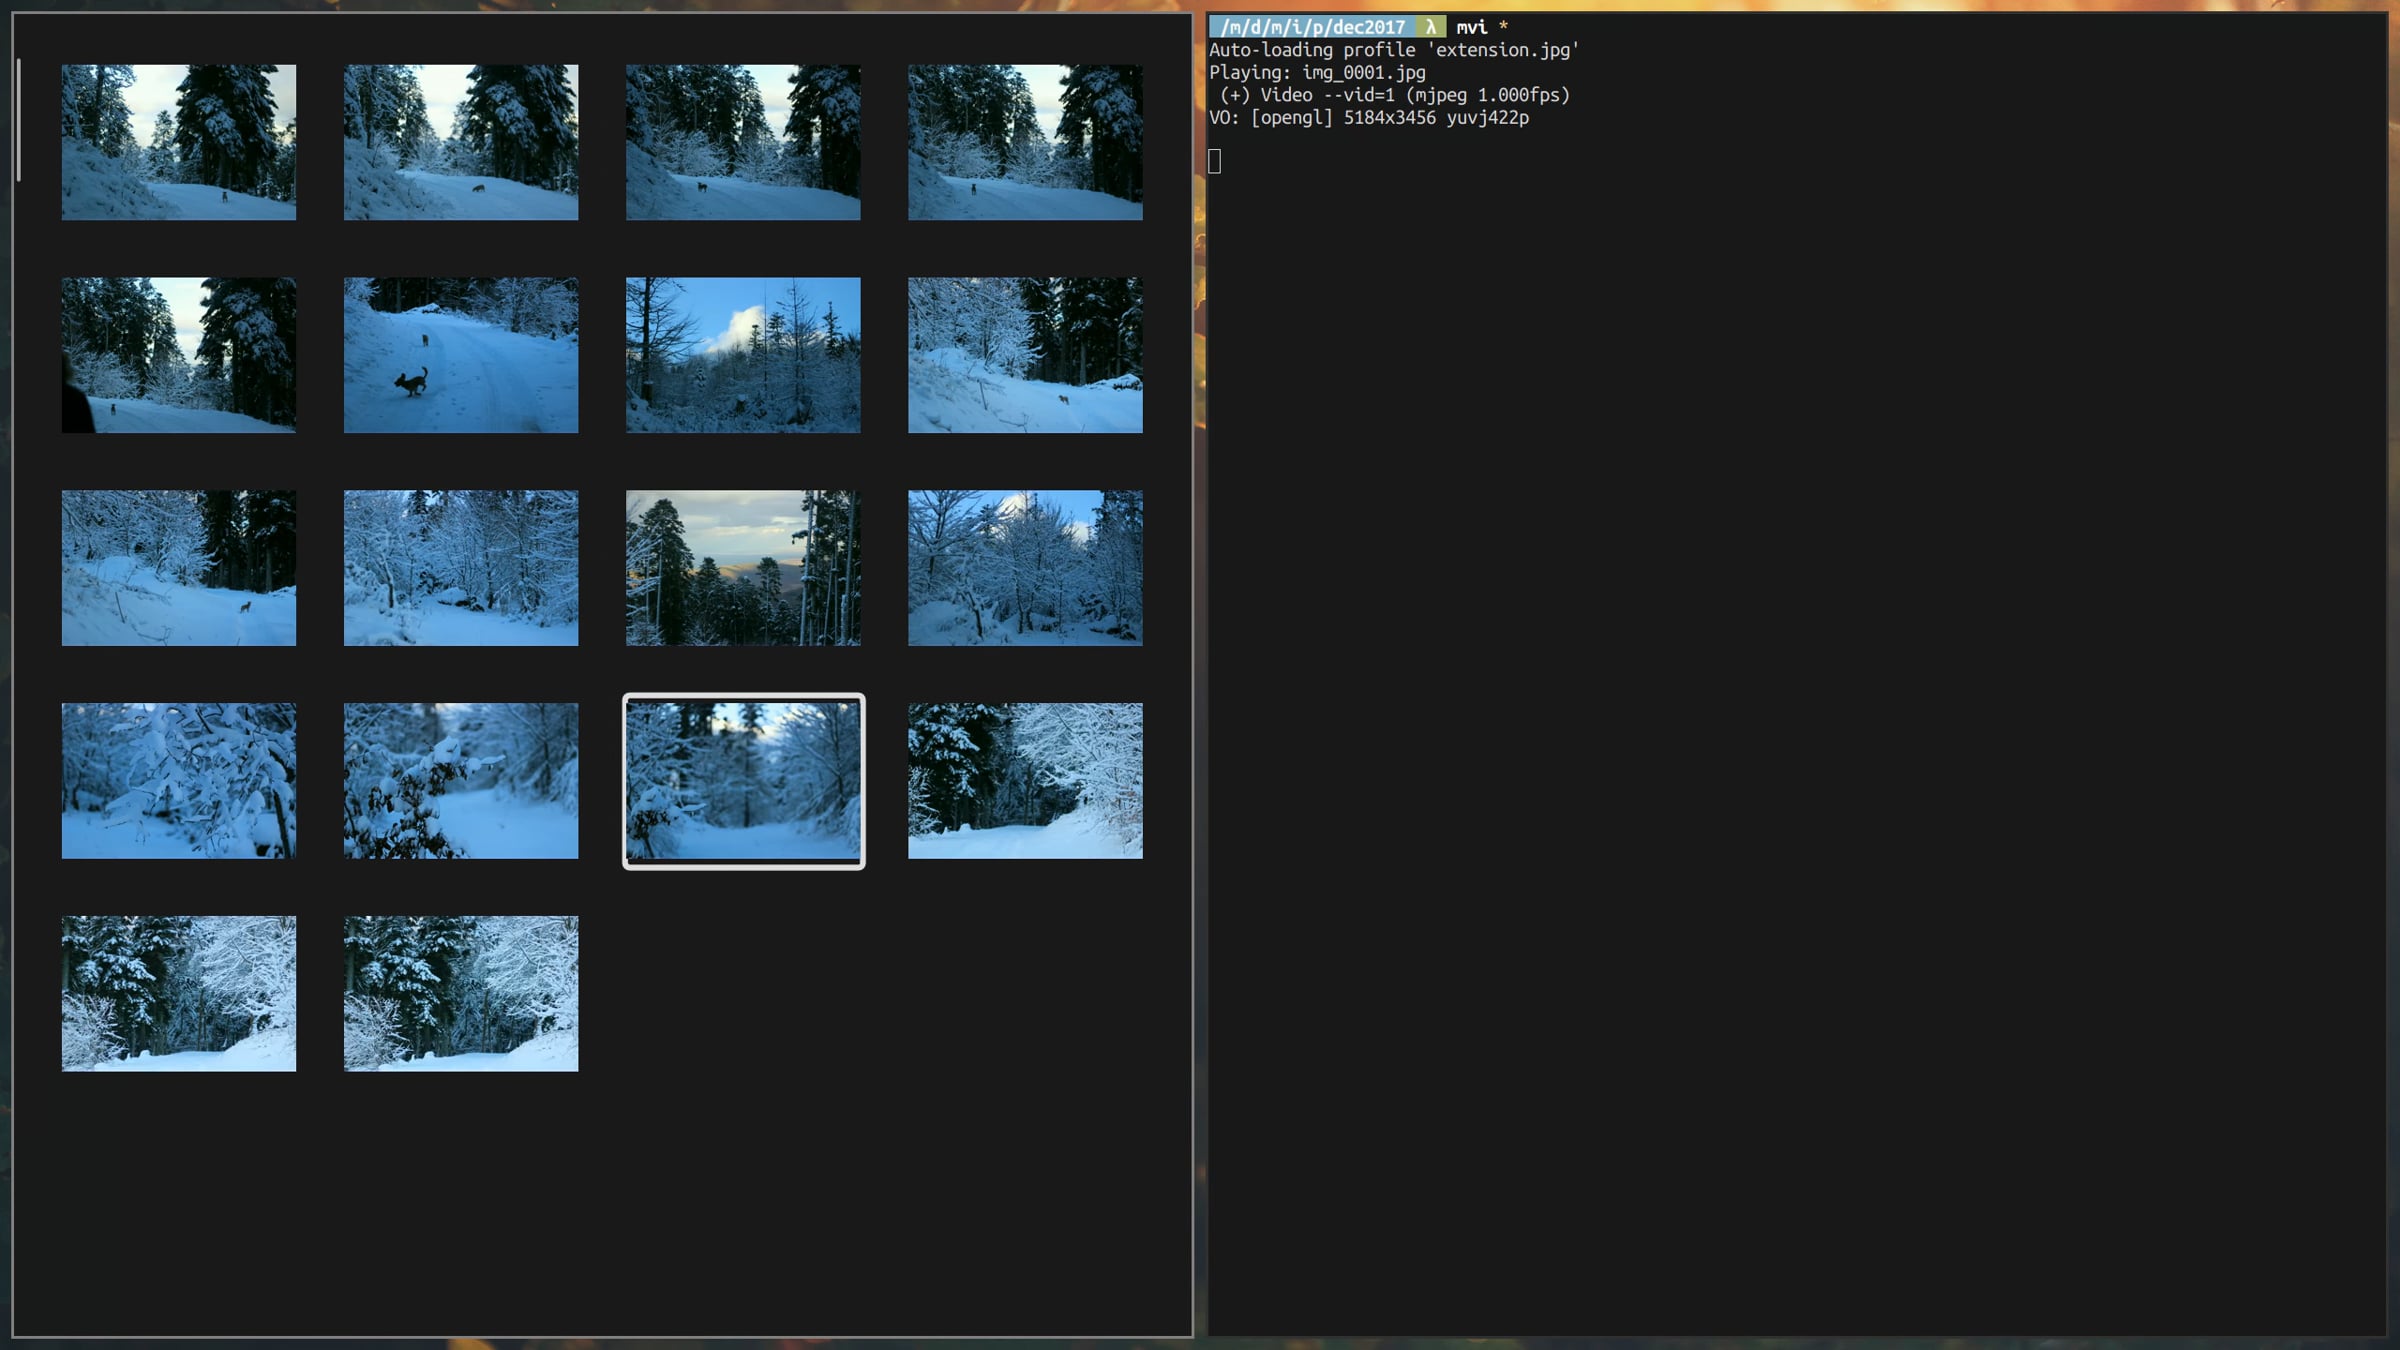Click the 'Playing: img_0001.jpg' terminal line

[x=1317, y=72]
